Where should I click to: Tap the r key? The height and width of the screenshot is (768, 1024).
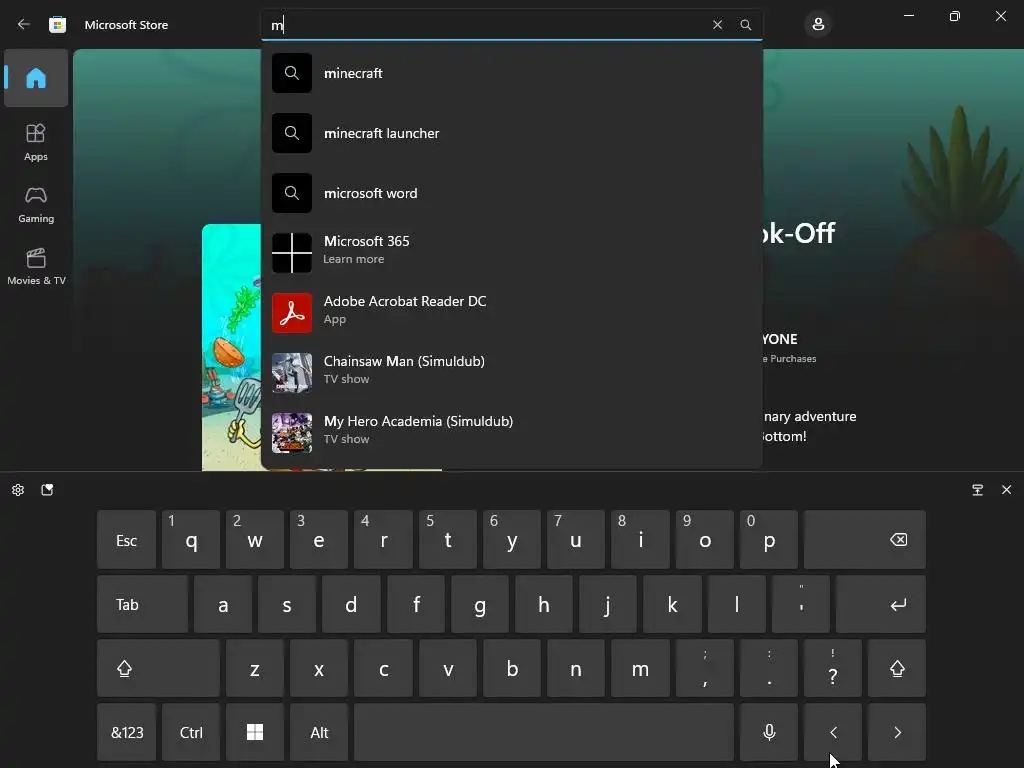383,540
